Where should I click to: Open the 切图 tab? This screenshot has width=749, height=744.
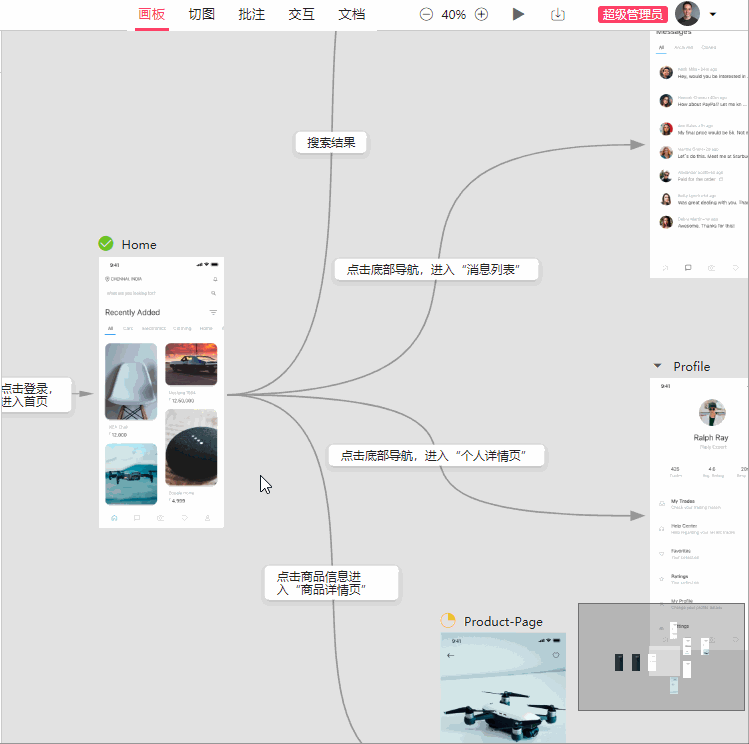tap(202, 14)
